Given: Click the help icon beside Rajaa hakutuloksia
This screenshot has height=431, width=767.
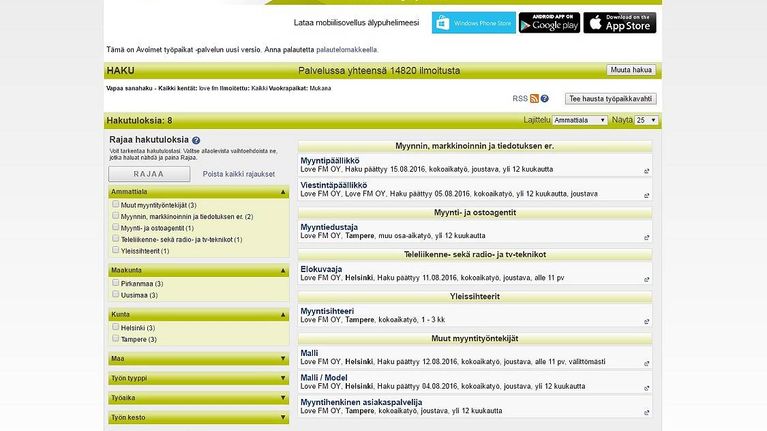Looking at the screenshot, I should click(196, 140).
